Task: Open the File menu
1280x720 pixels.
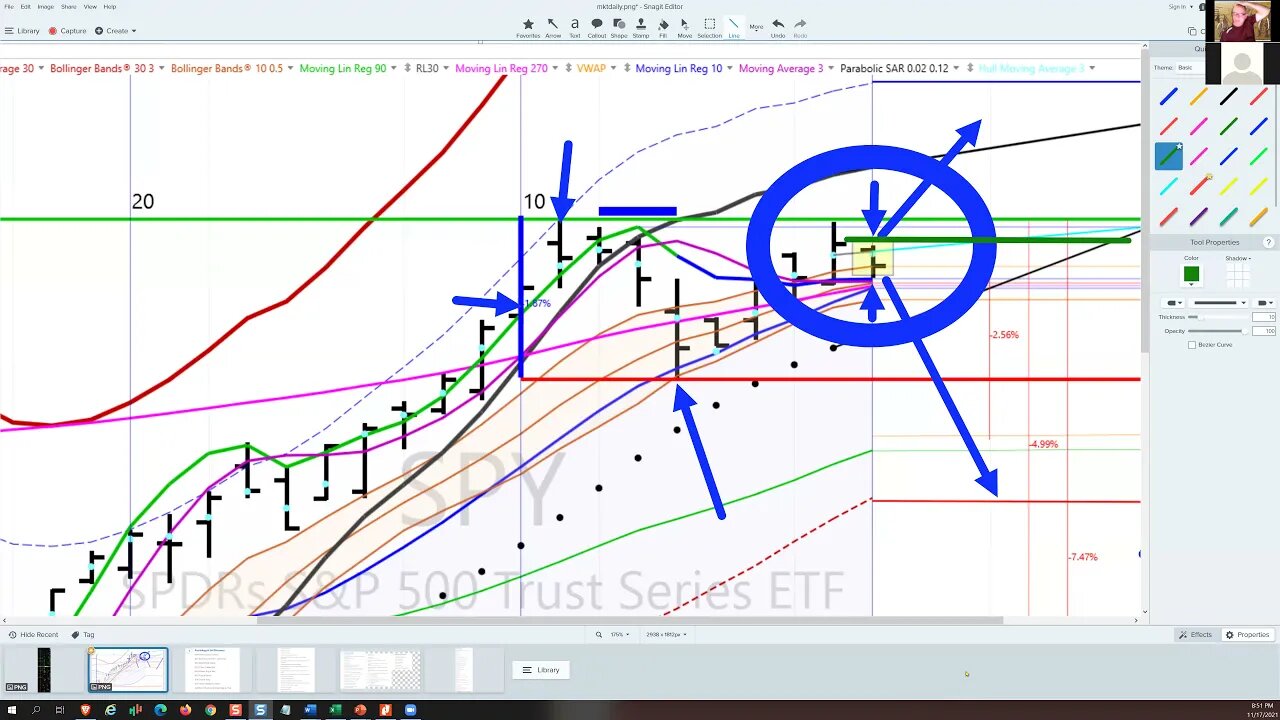Action: pyautogui.click(x=9, y=6)
